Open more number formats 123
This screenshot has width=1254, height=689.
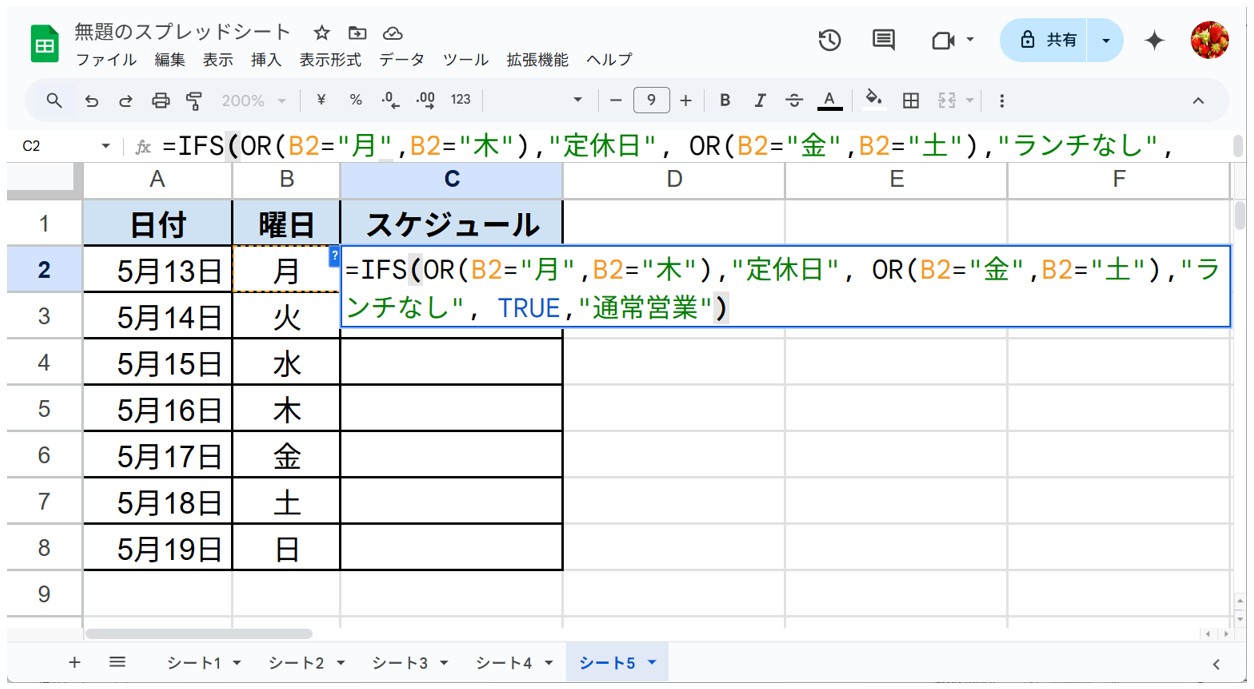[461, 100]
